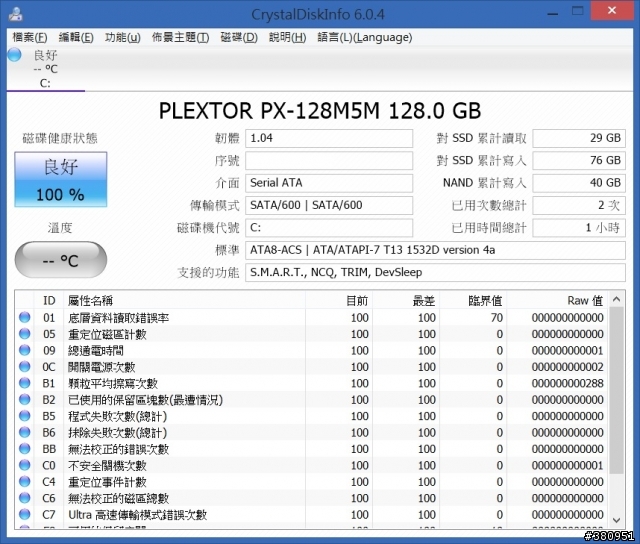Click the 目前 column header
Screen dimensions: 640x544
pyautogui.click(x=339, y=301)
